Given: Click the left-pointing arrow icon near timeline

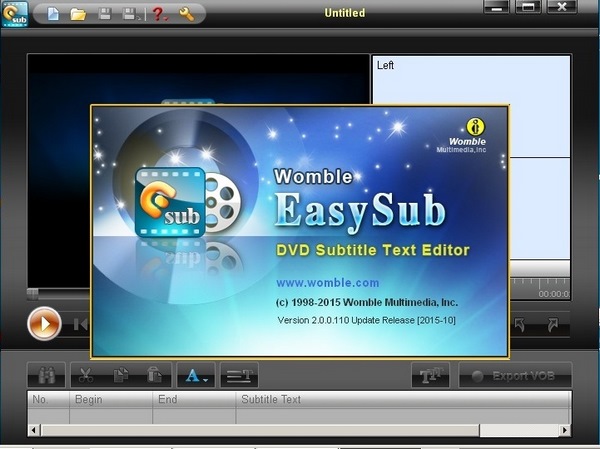Looking at the screenshot, I should (519, 325).
